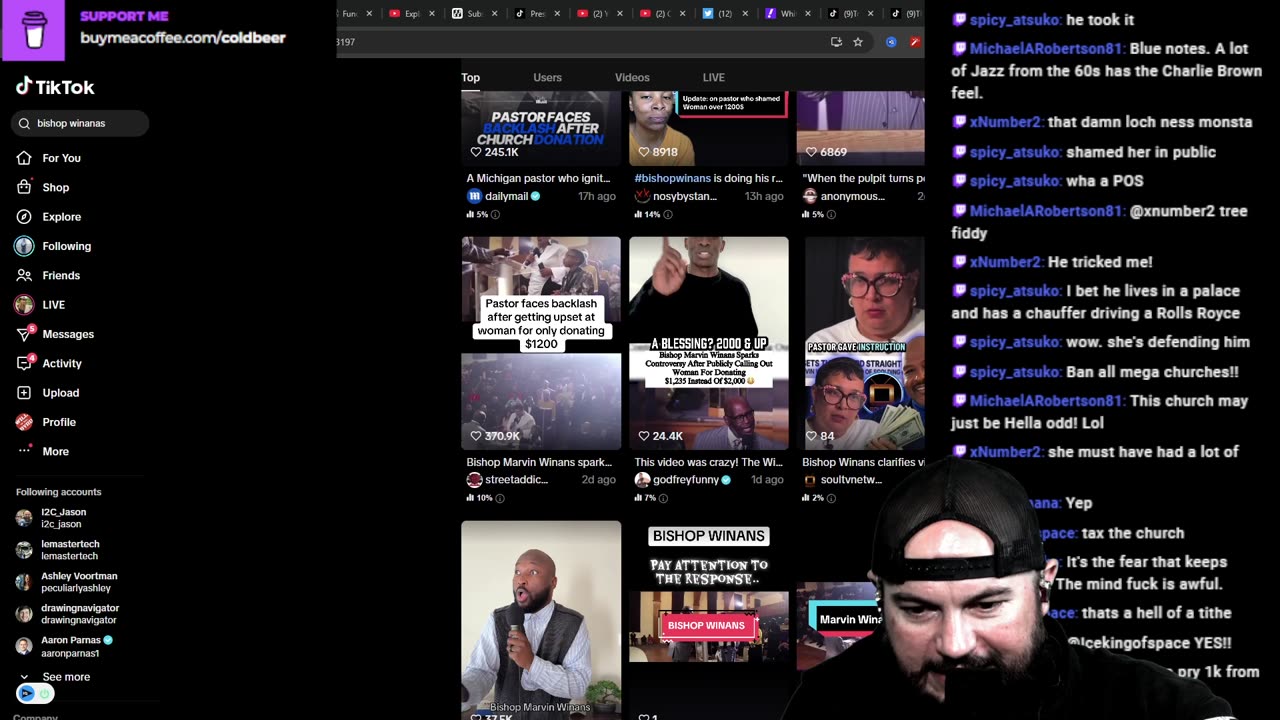1280x720 pixels.
Task: Bookmark page with the star icon
Action: [857, 42]
